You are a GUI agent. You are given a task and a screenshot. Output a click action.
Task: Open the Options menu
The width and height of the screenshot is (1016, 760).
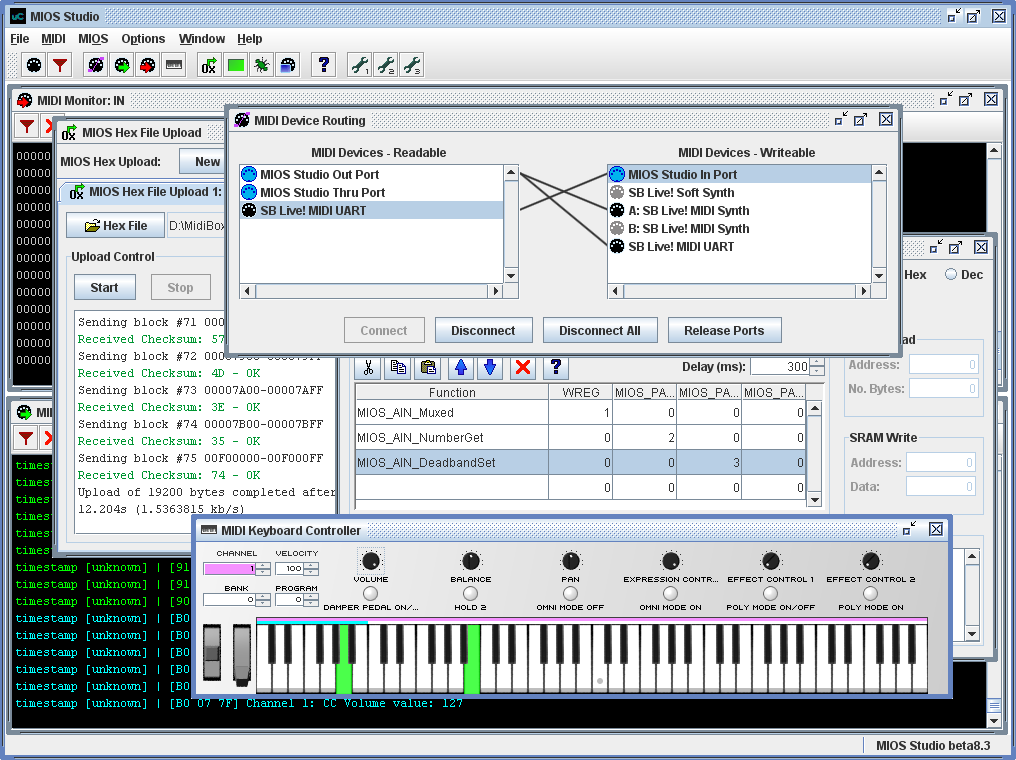[x=143, y=39]
